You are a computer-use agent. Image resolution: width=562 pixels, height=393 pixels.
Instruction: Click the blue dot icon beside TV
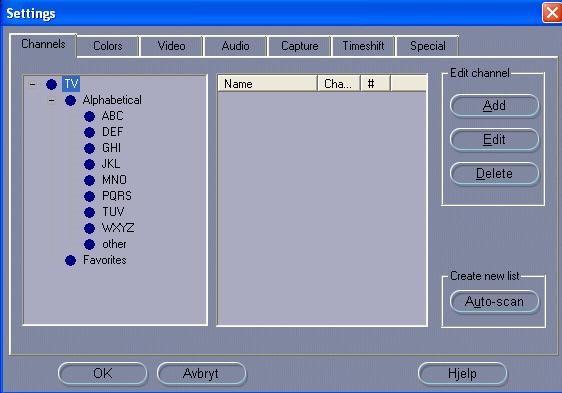[52, 84]
